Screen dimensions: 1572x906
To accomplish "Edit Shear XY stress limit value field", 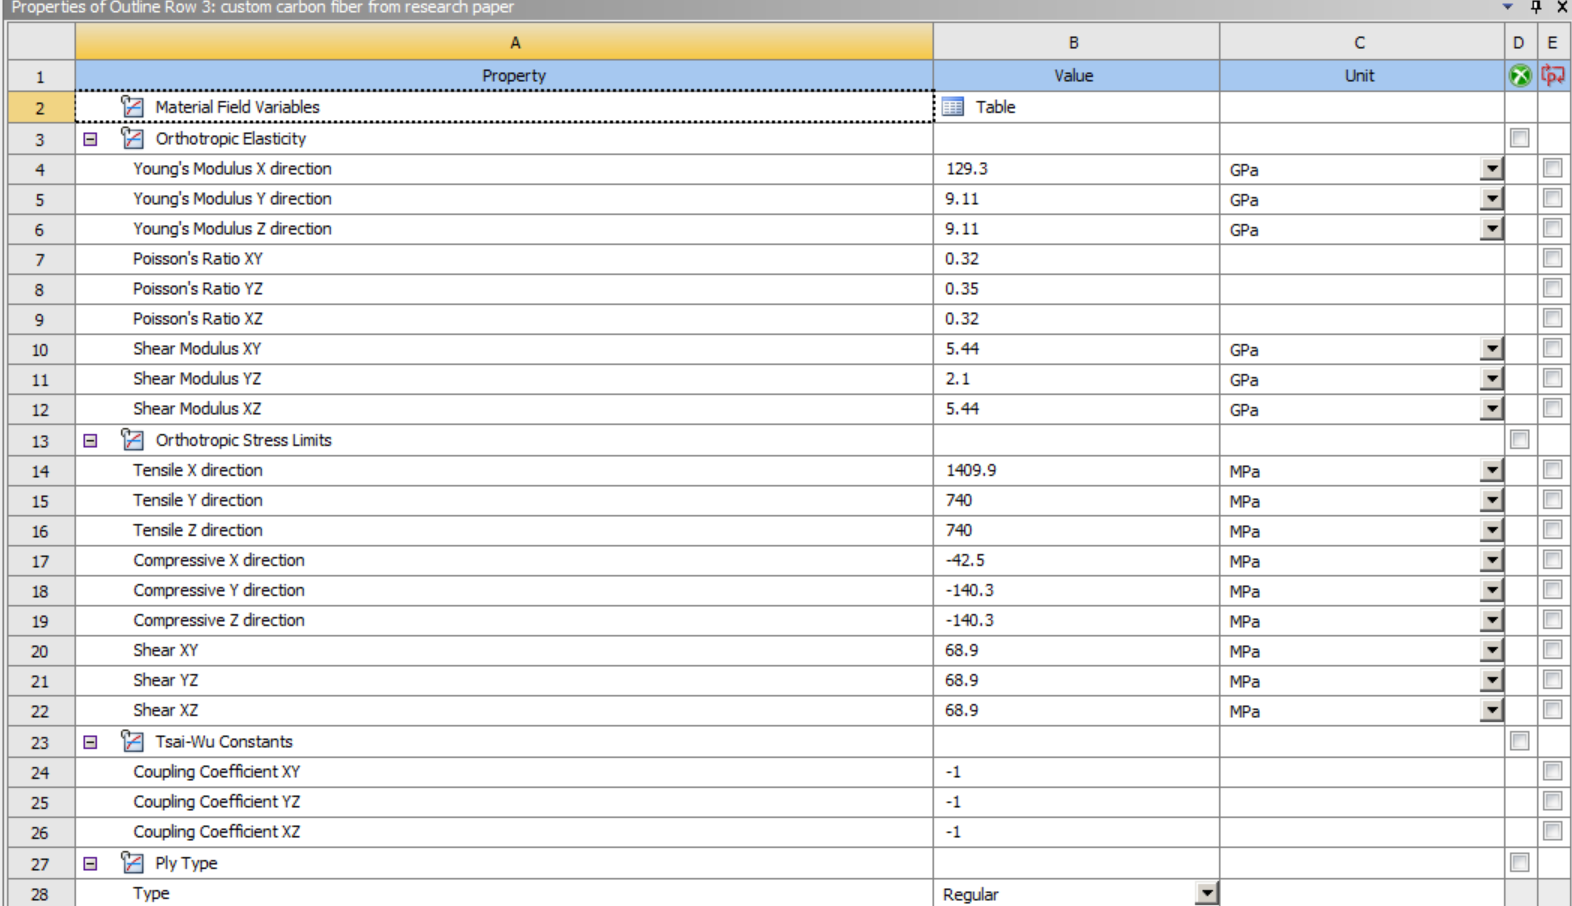I will click(x=1076, y=650).
